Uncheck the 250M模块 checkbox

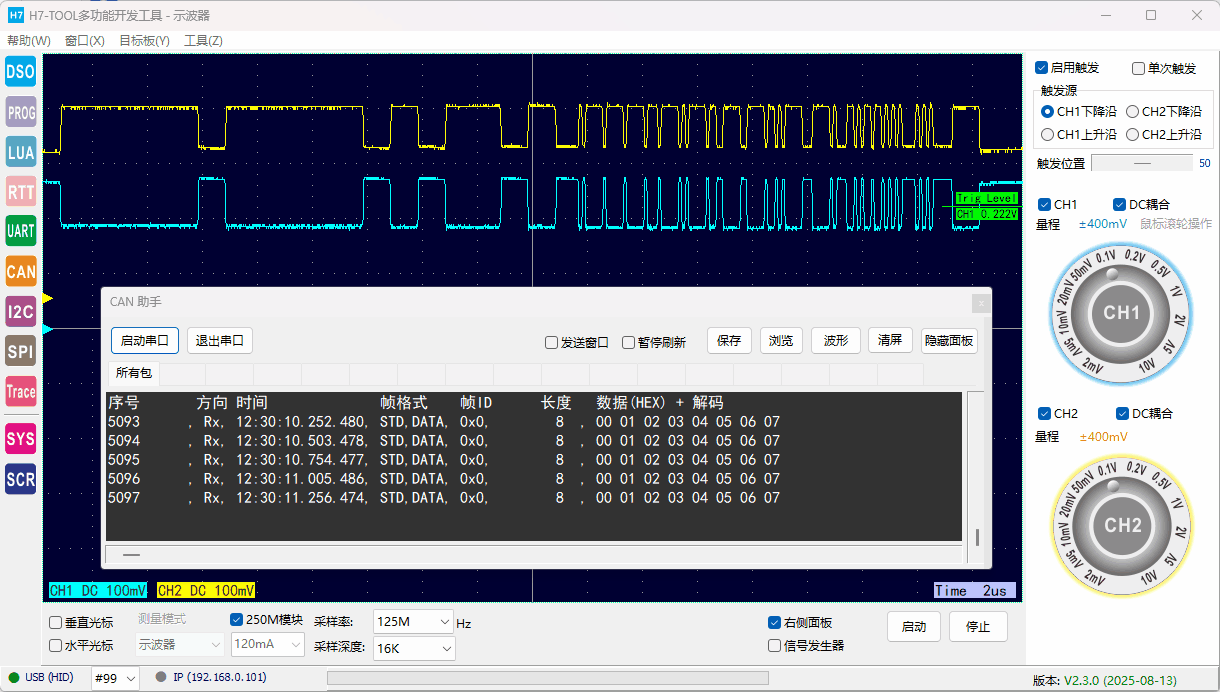coord(237,620)
